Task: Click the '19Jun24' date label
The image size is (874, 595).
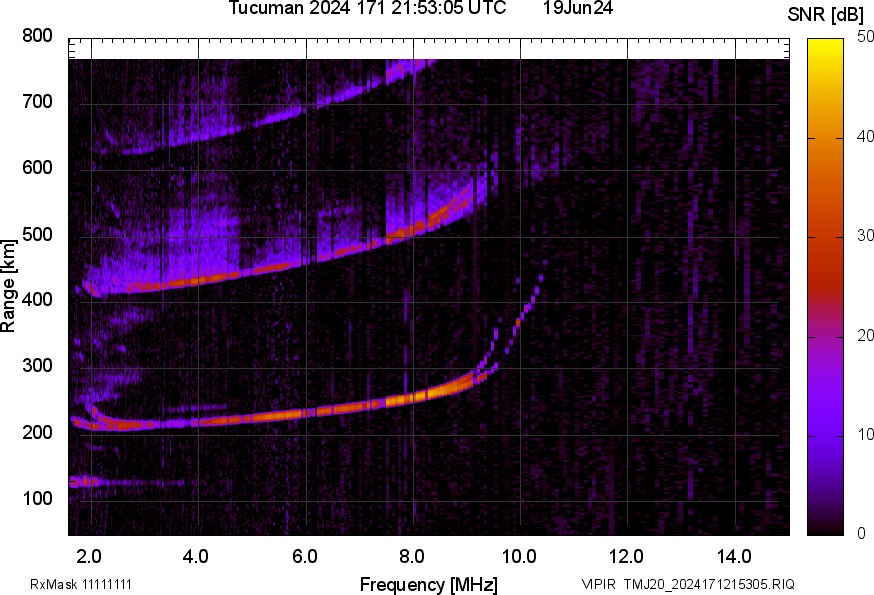Action: pyautogui.click(x=578, y=8)
